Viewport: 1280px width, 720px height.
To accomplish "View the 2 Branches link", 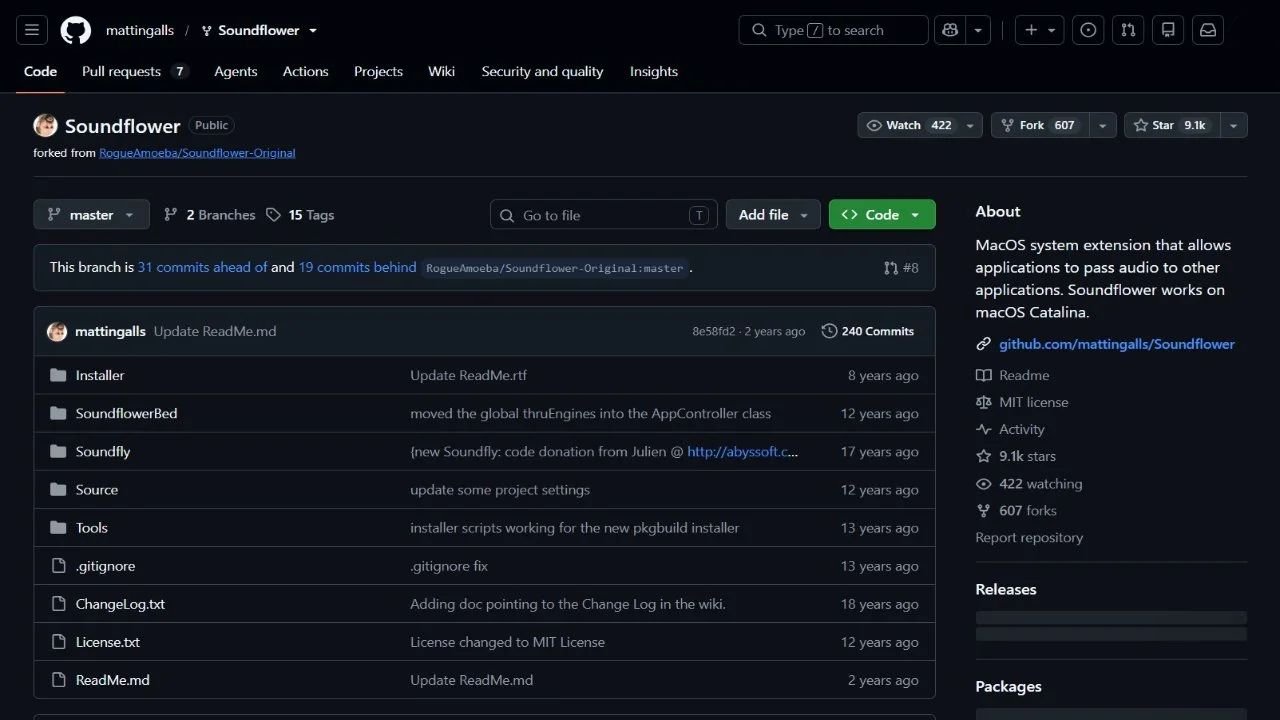I will coord(210,215).
